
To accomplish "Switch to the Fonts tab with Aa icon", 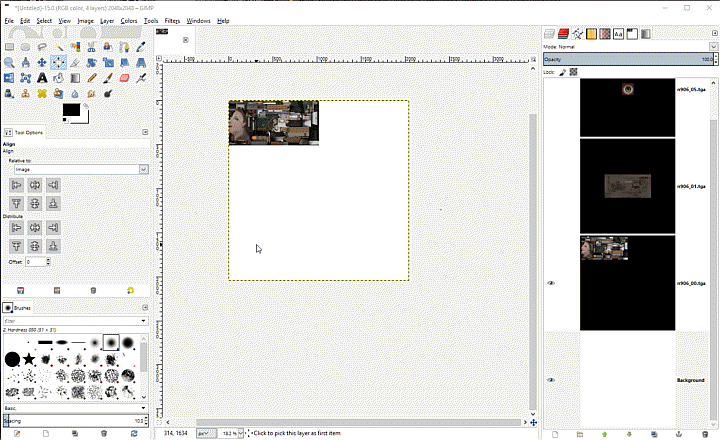I will [619, 34].
